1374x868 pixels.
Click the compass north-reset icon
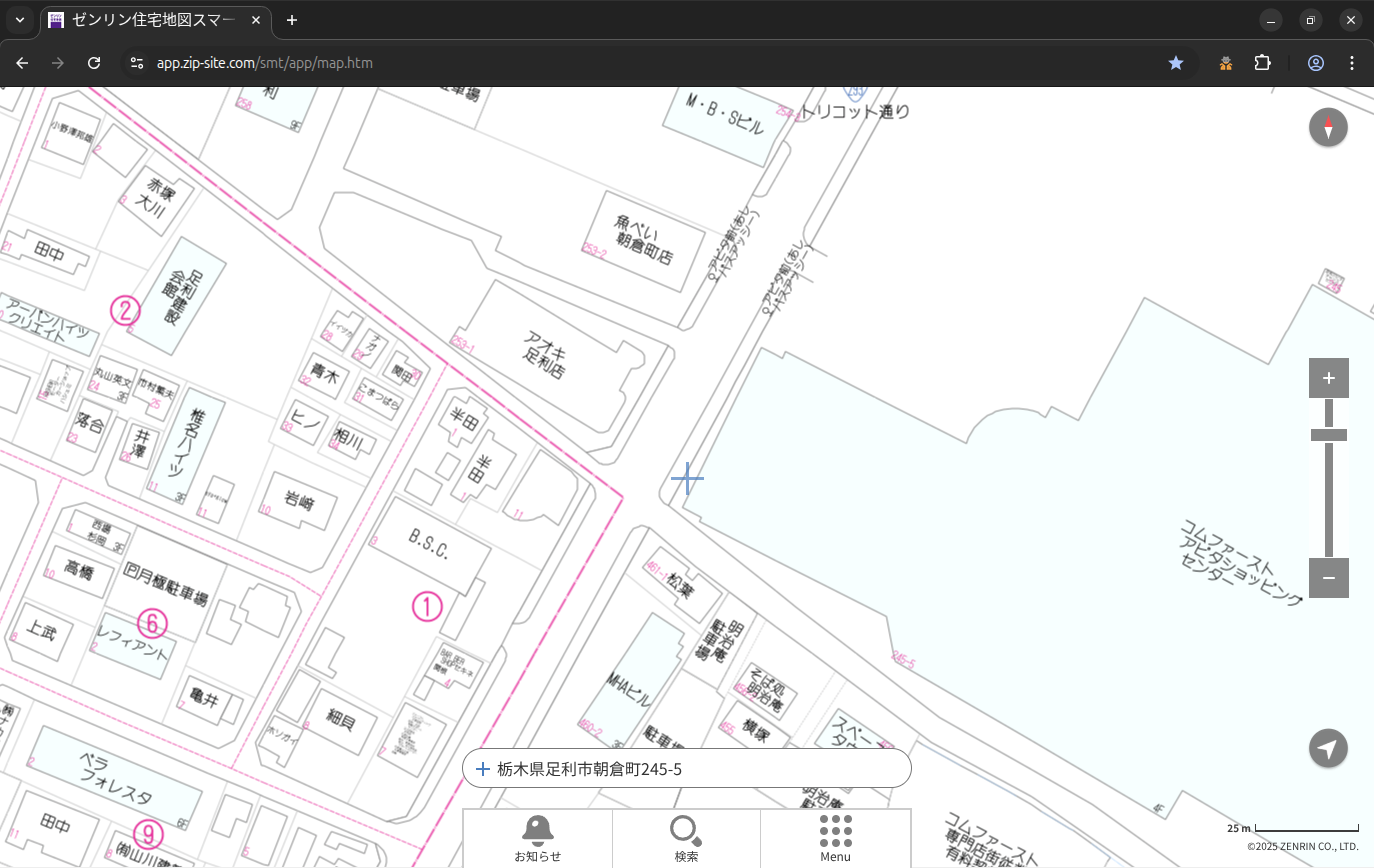pos(1328,128)
